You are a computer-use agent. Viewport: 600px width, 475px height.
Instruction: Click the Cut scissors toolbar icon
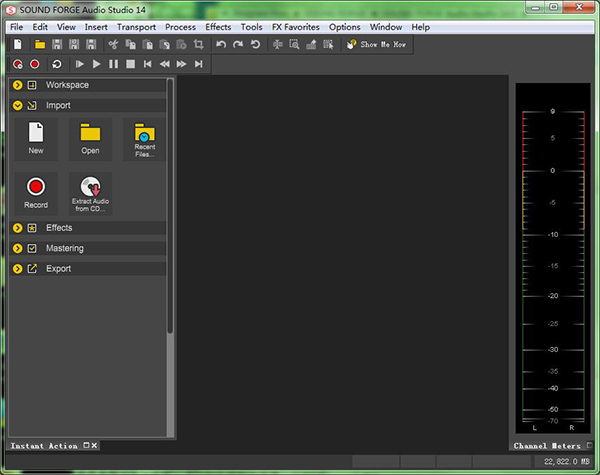[x=113, y=44]
